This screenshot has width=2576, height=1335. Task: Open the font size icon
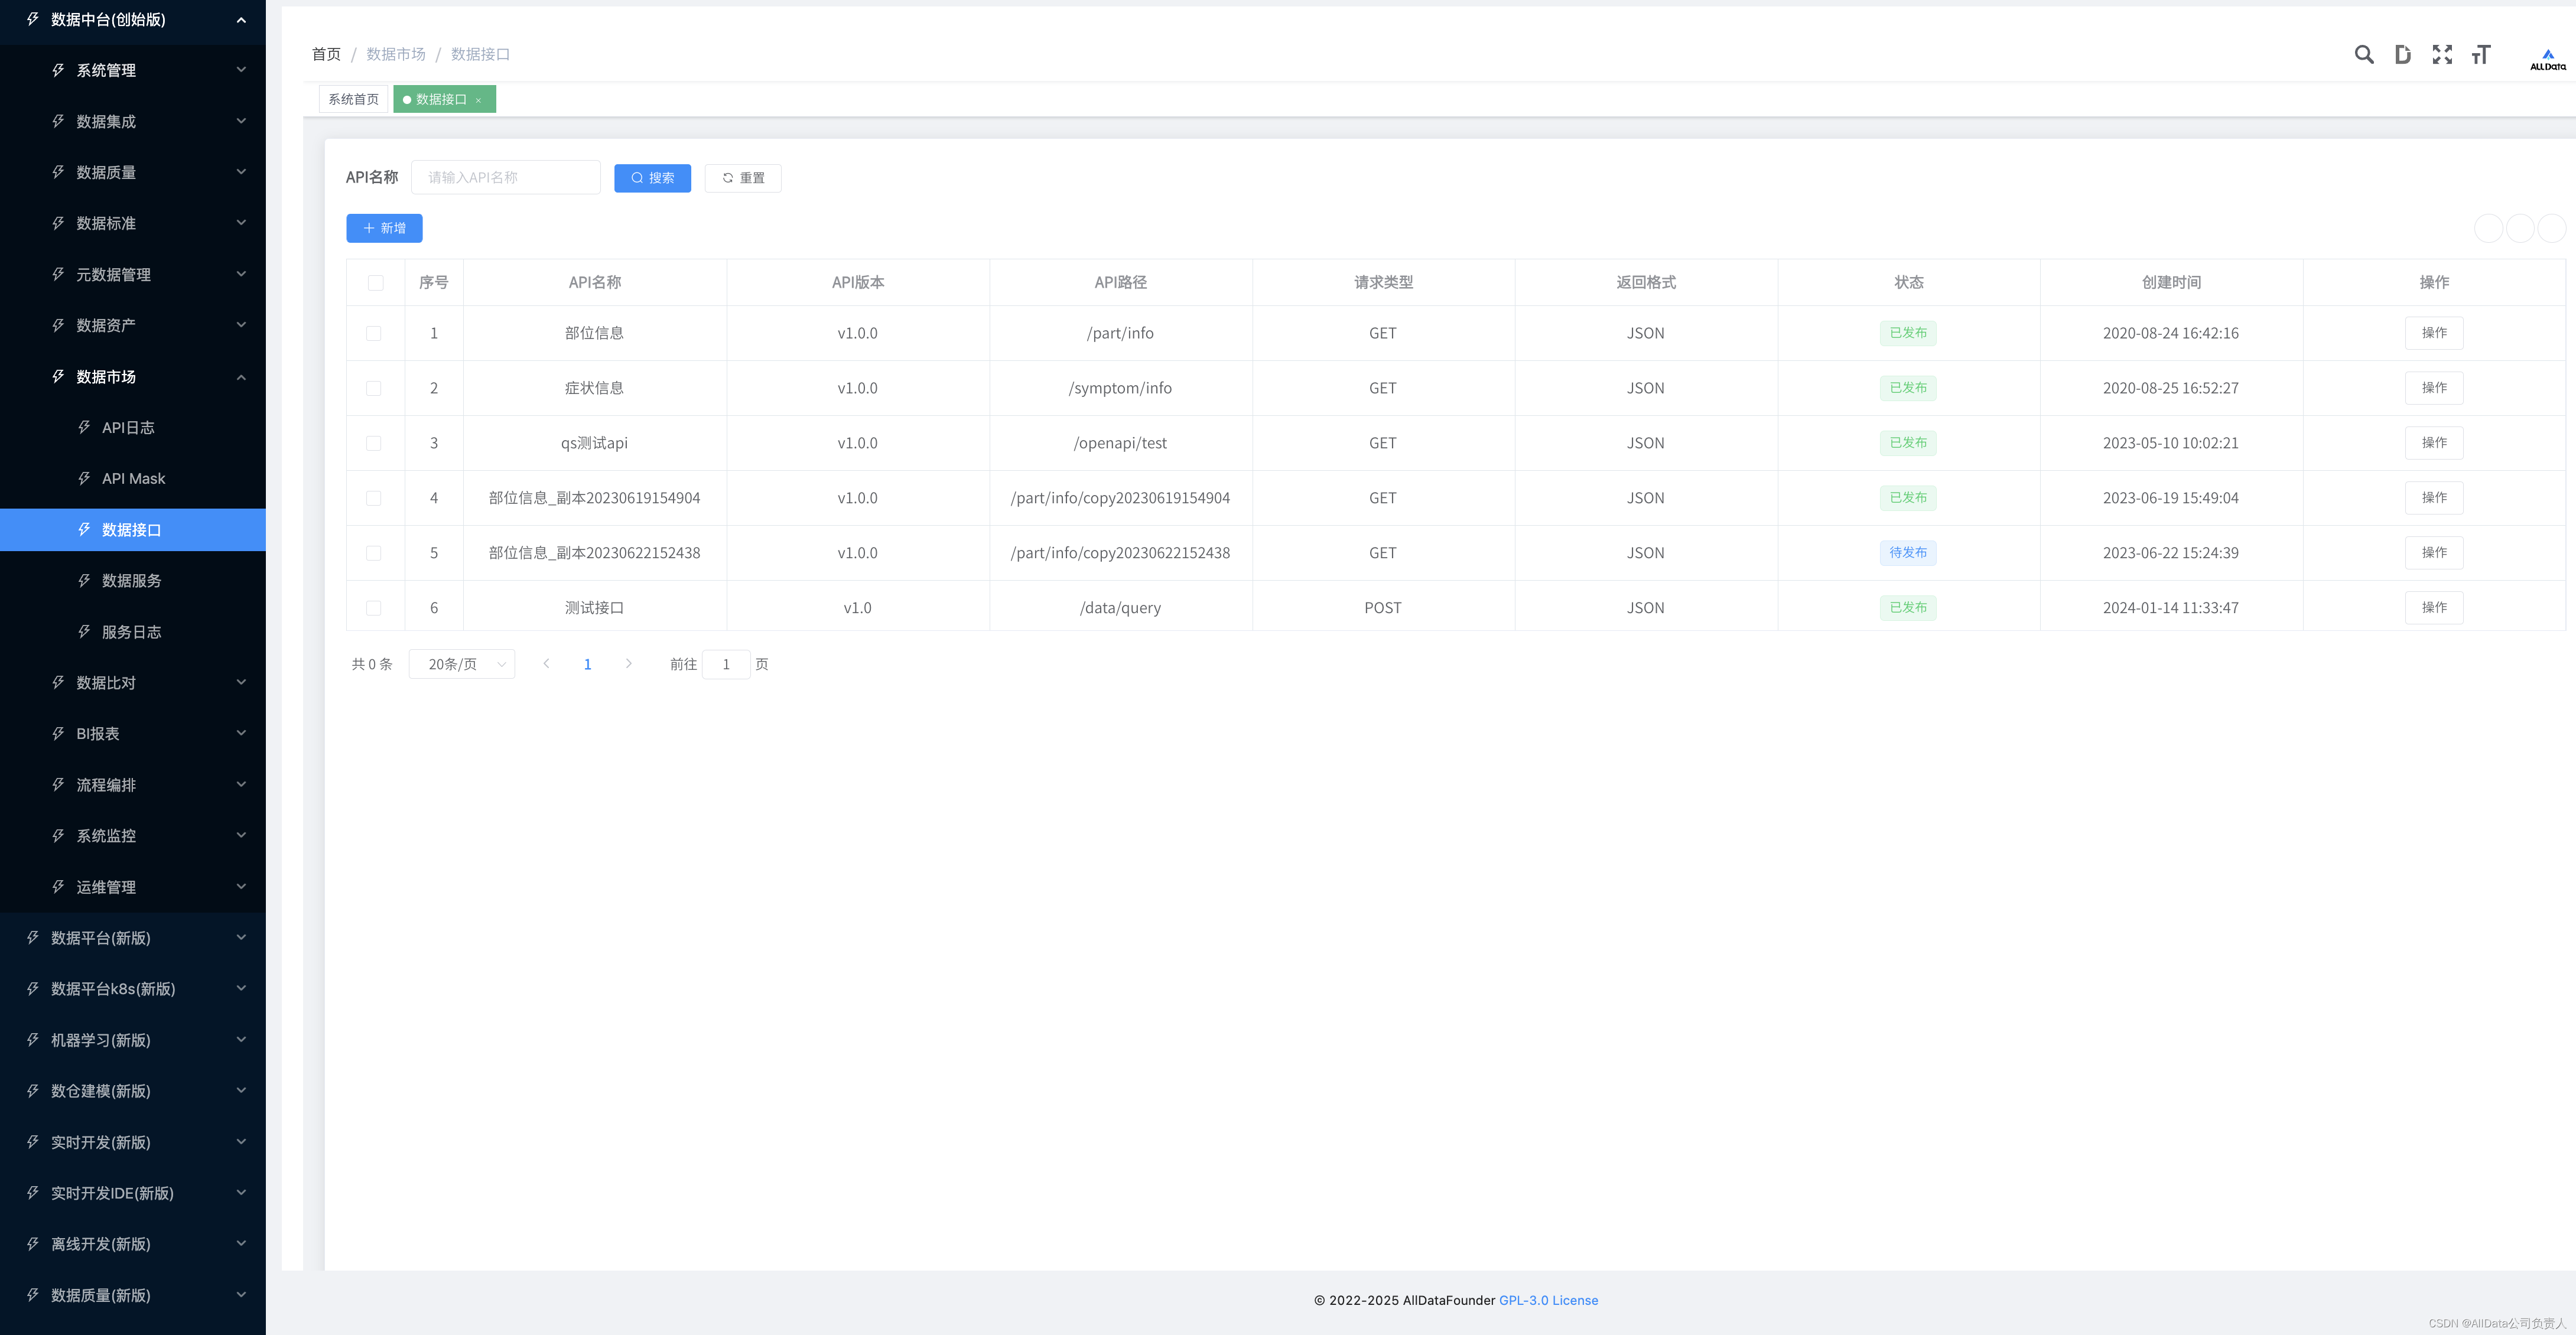click(x=2481, y=55)
